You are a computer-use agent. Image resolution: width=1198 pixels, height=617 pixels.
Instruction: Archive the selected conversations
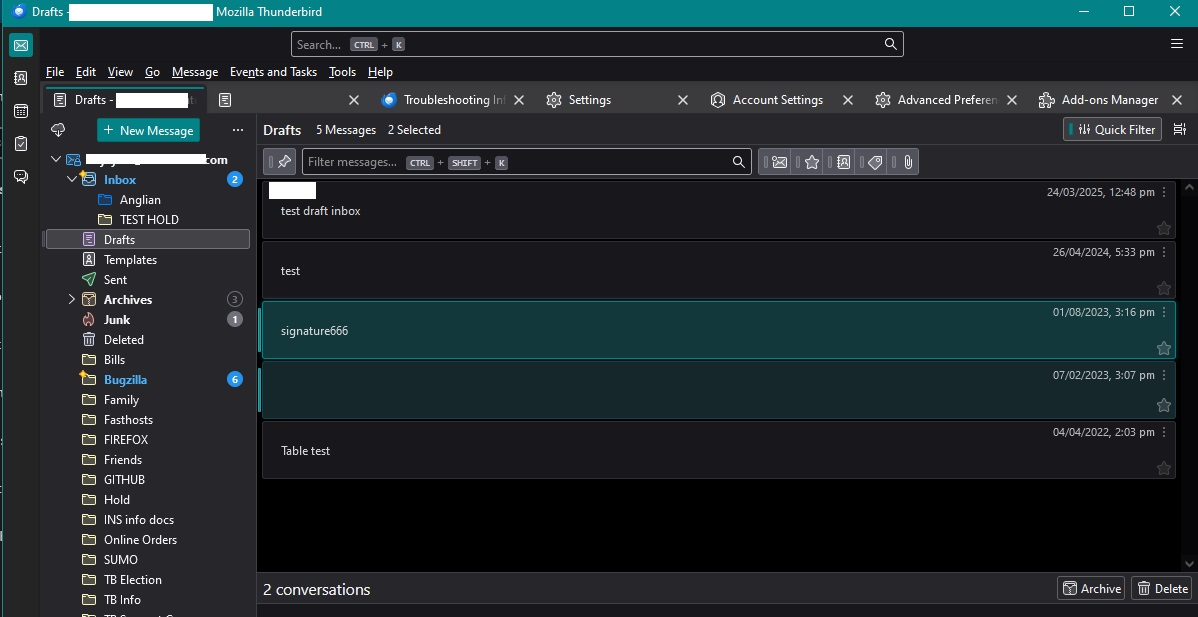point(1091,589)
